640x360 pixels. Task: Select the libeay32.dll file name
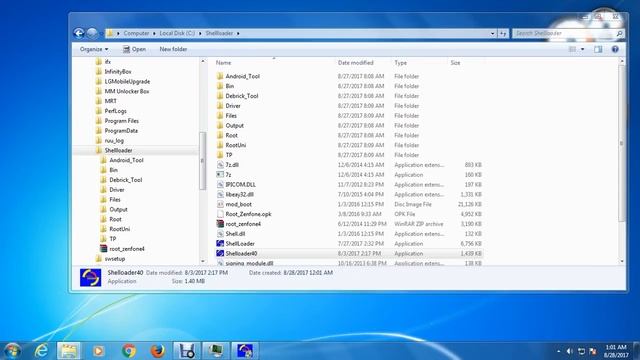click(240, 194)
